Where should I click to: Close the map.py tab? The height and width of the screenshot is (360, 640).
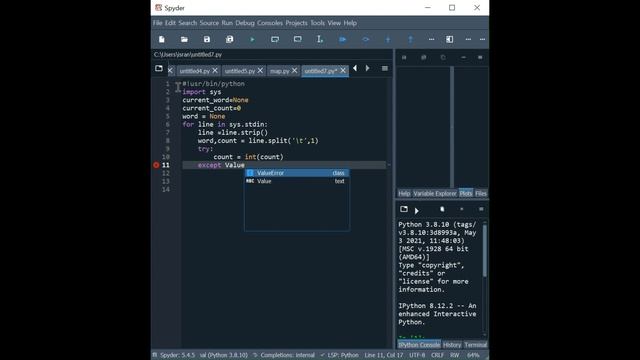tap(294, 71)
